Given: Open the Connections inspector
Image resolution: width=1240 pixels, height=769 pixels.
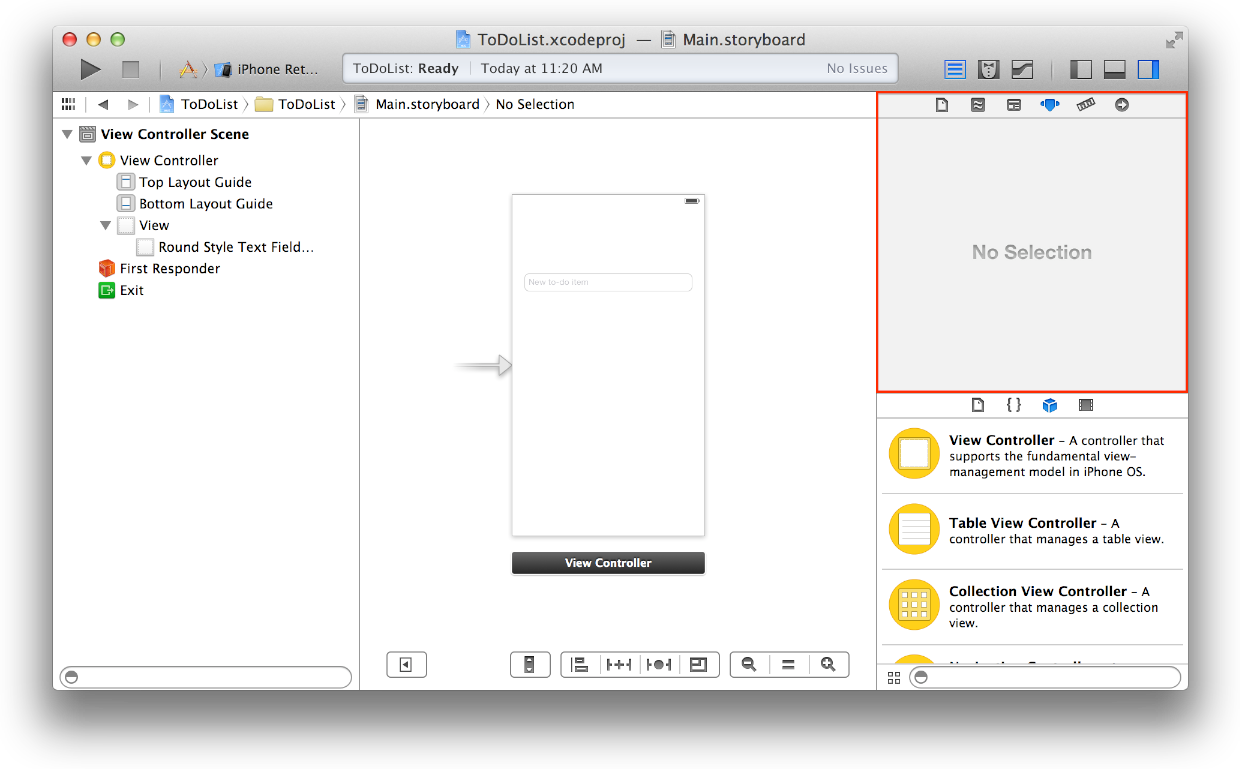Looking at the screenshot, I should (x=1122, y=105).
